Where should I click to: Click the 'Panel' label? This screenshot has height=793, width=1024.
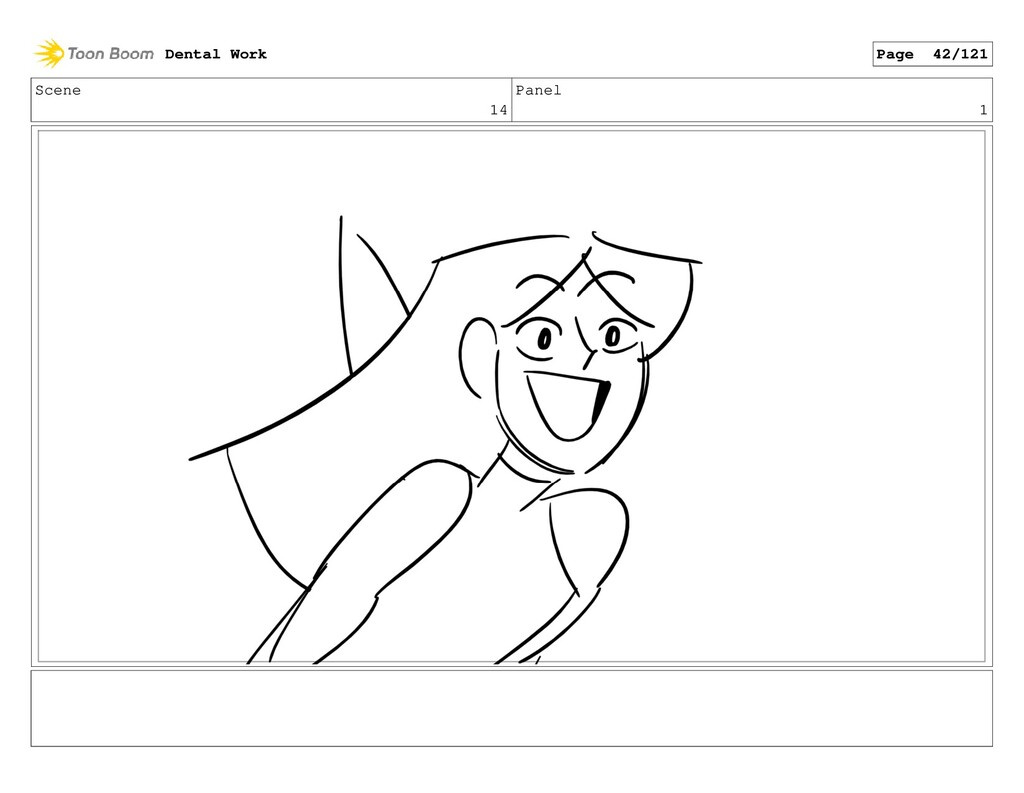point(538,90)
